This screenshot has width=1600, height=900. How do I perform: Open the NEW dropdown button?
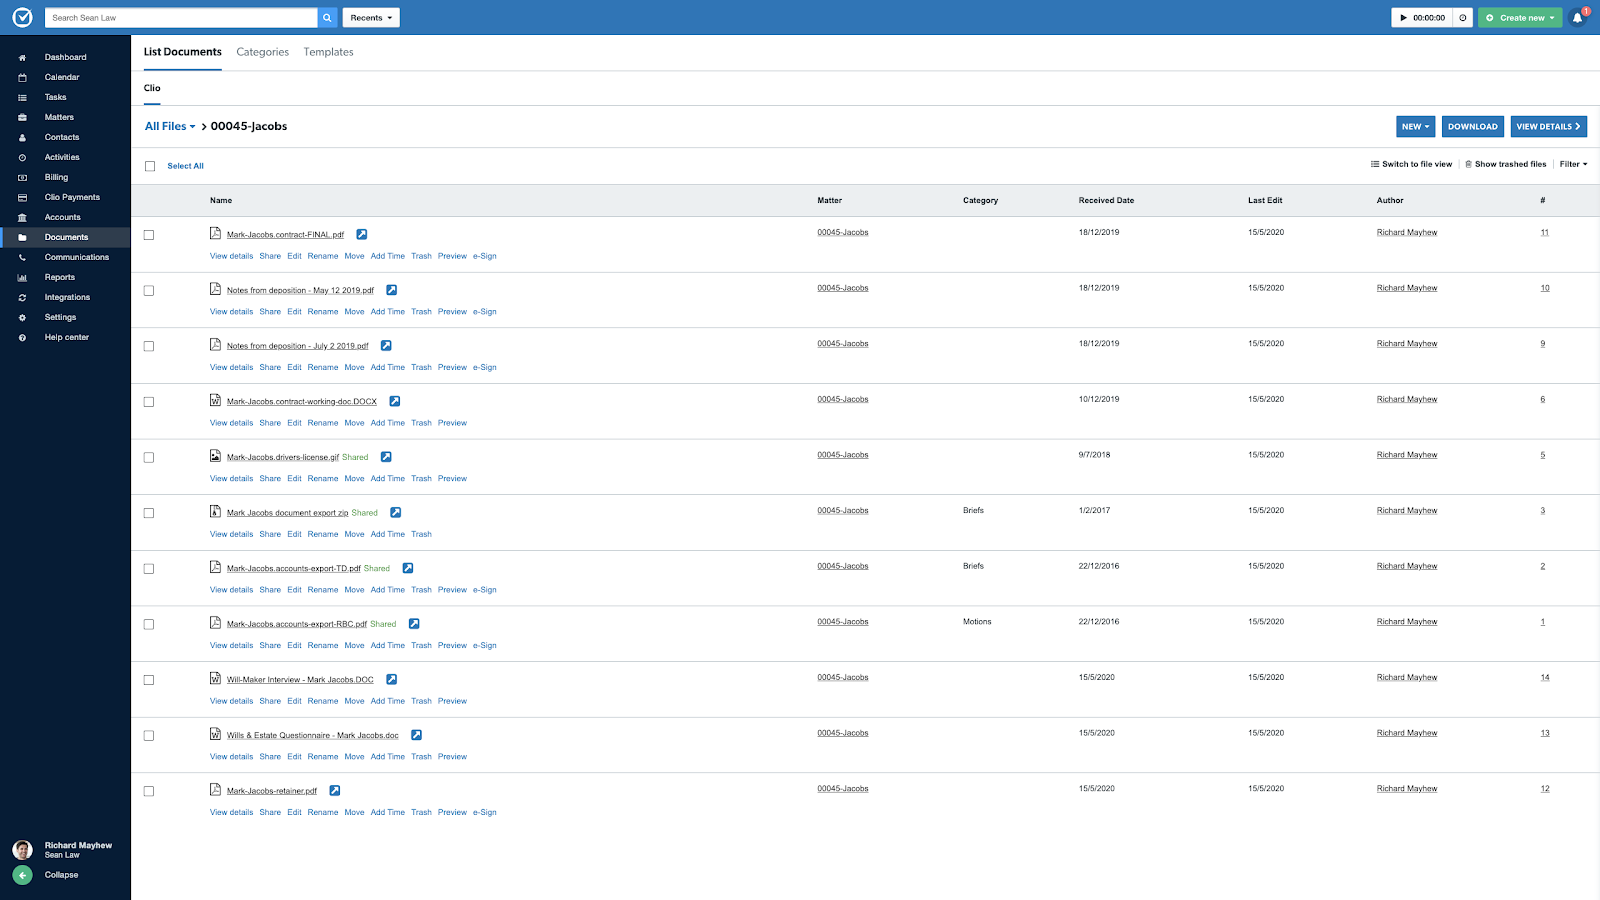tap(1415, 127)
